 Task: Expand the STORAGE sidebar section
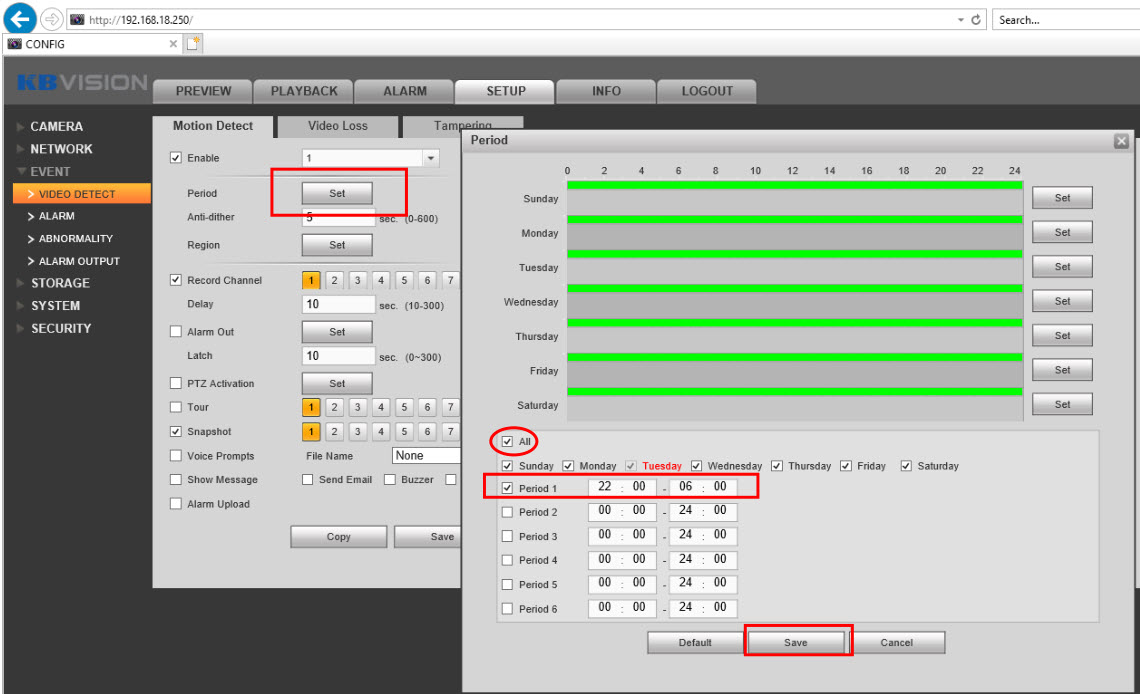point(60,283)
